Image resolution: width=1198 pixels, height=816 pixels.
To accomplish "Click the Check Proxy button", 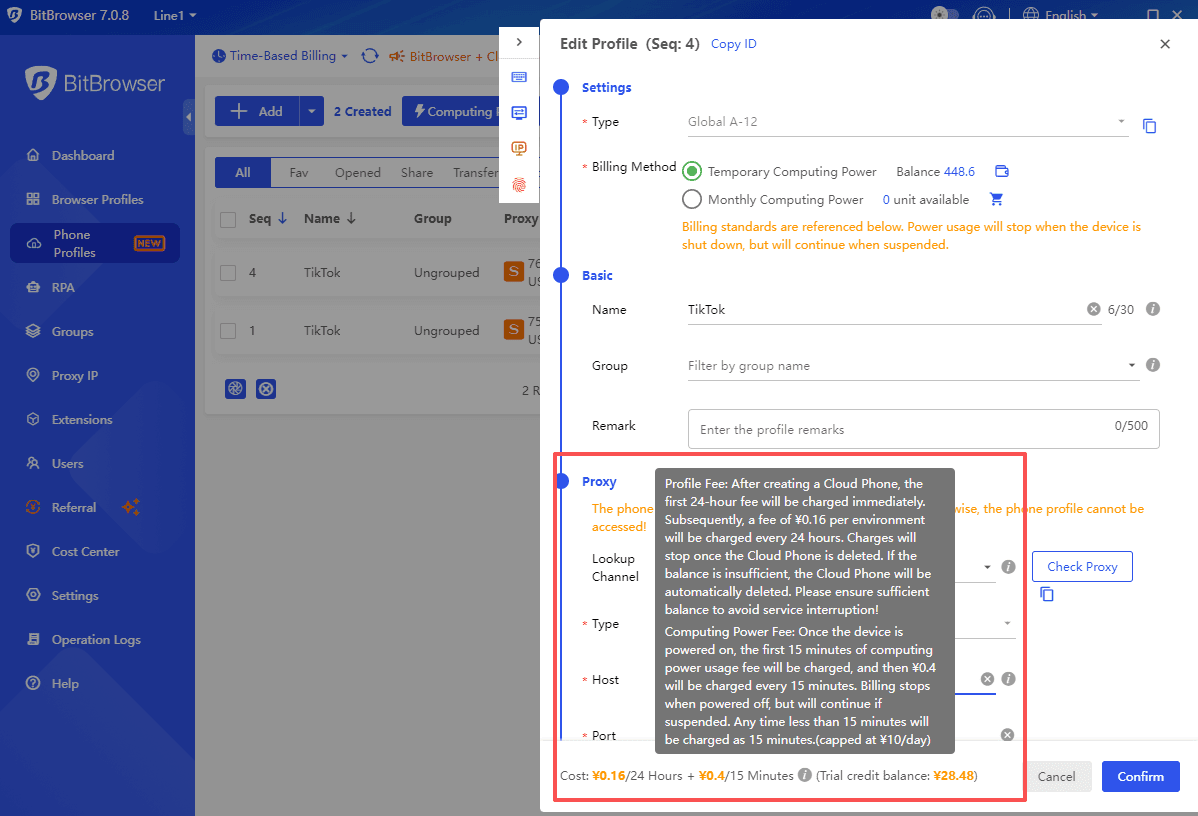I will click(1081, 566).
